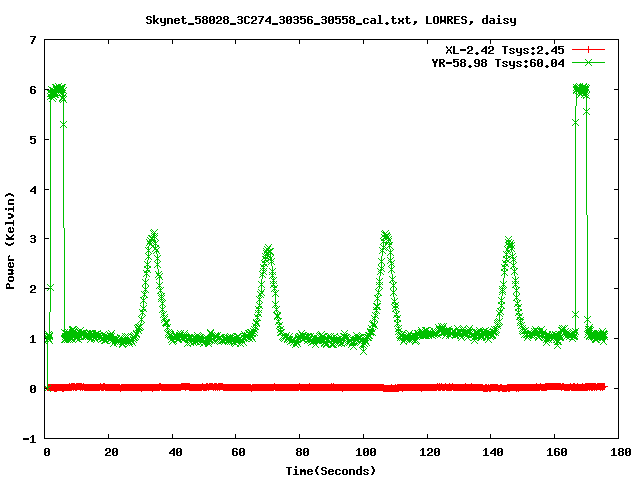The image size is (640, 480).
Task: Click the YR-58.98 Tsys:60.04 legend label
Action: click(x=498, y=63)
